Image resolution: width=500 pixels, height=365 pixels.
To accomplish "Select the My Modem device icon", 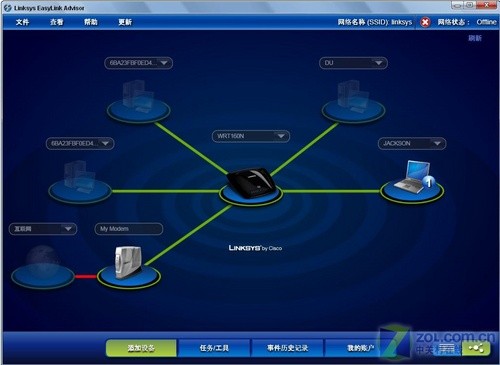I will pos(128,262).
